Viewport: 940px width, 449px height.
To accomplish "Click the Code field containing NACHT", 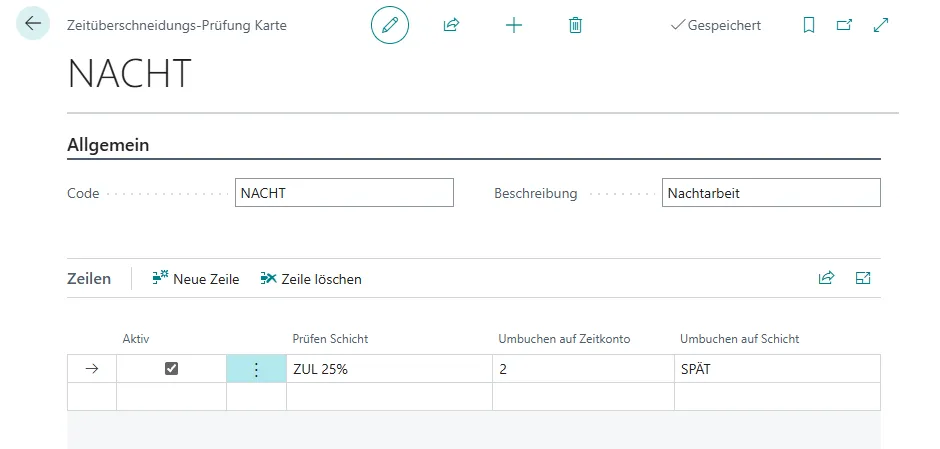I will coord(344,193).
